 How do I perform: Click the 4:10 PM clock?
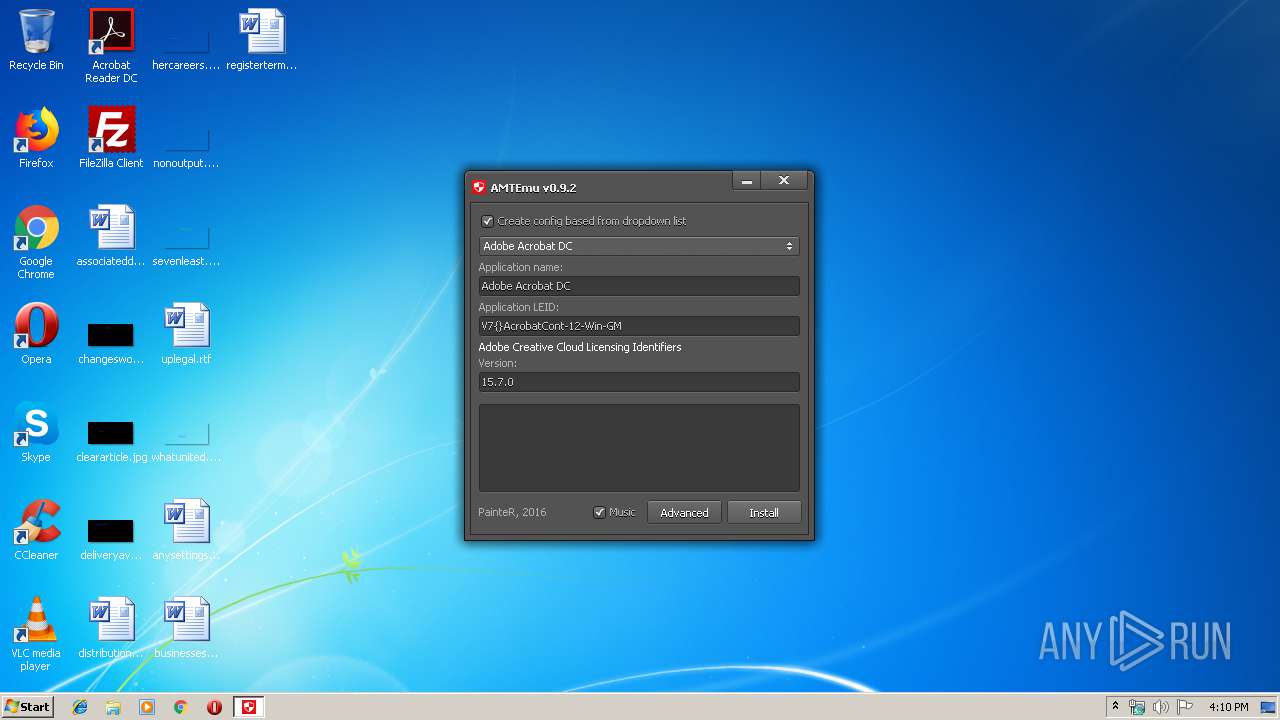click(1228, 707)
